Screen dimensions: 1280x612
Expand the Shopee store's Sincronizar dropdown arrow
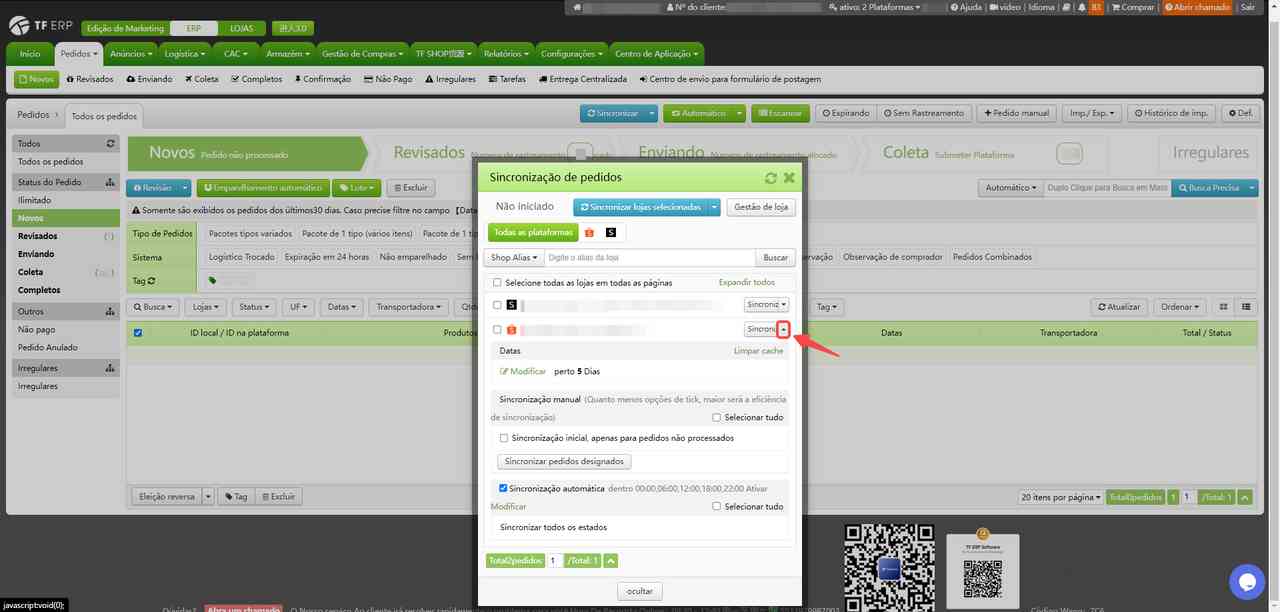coord(784,329)
